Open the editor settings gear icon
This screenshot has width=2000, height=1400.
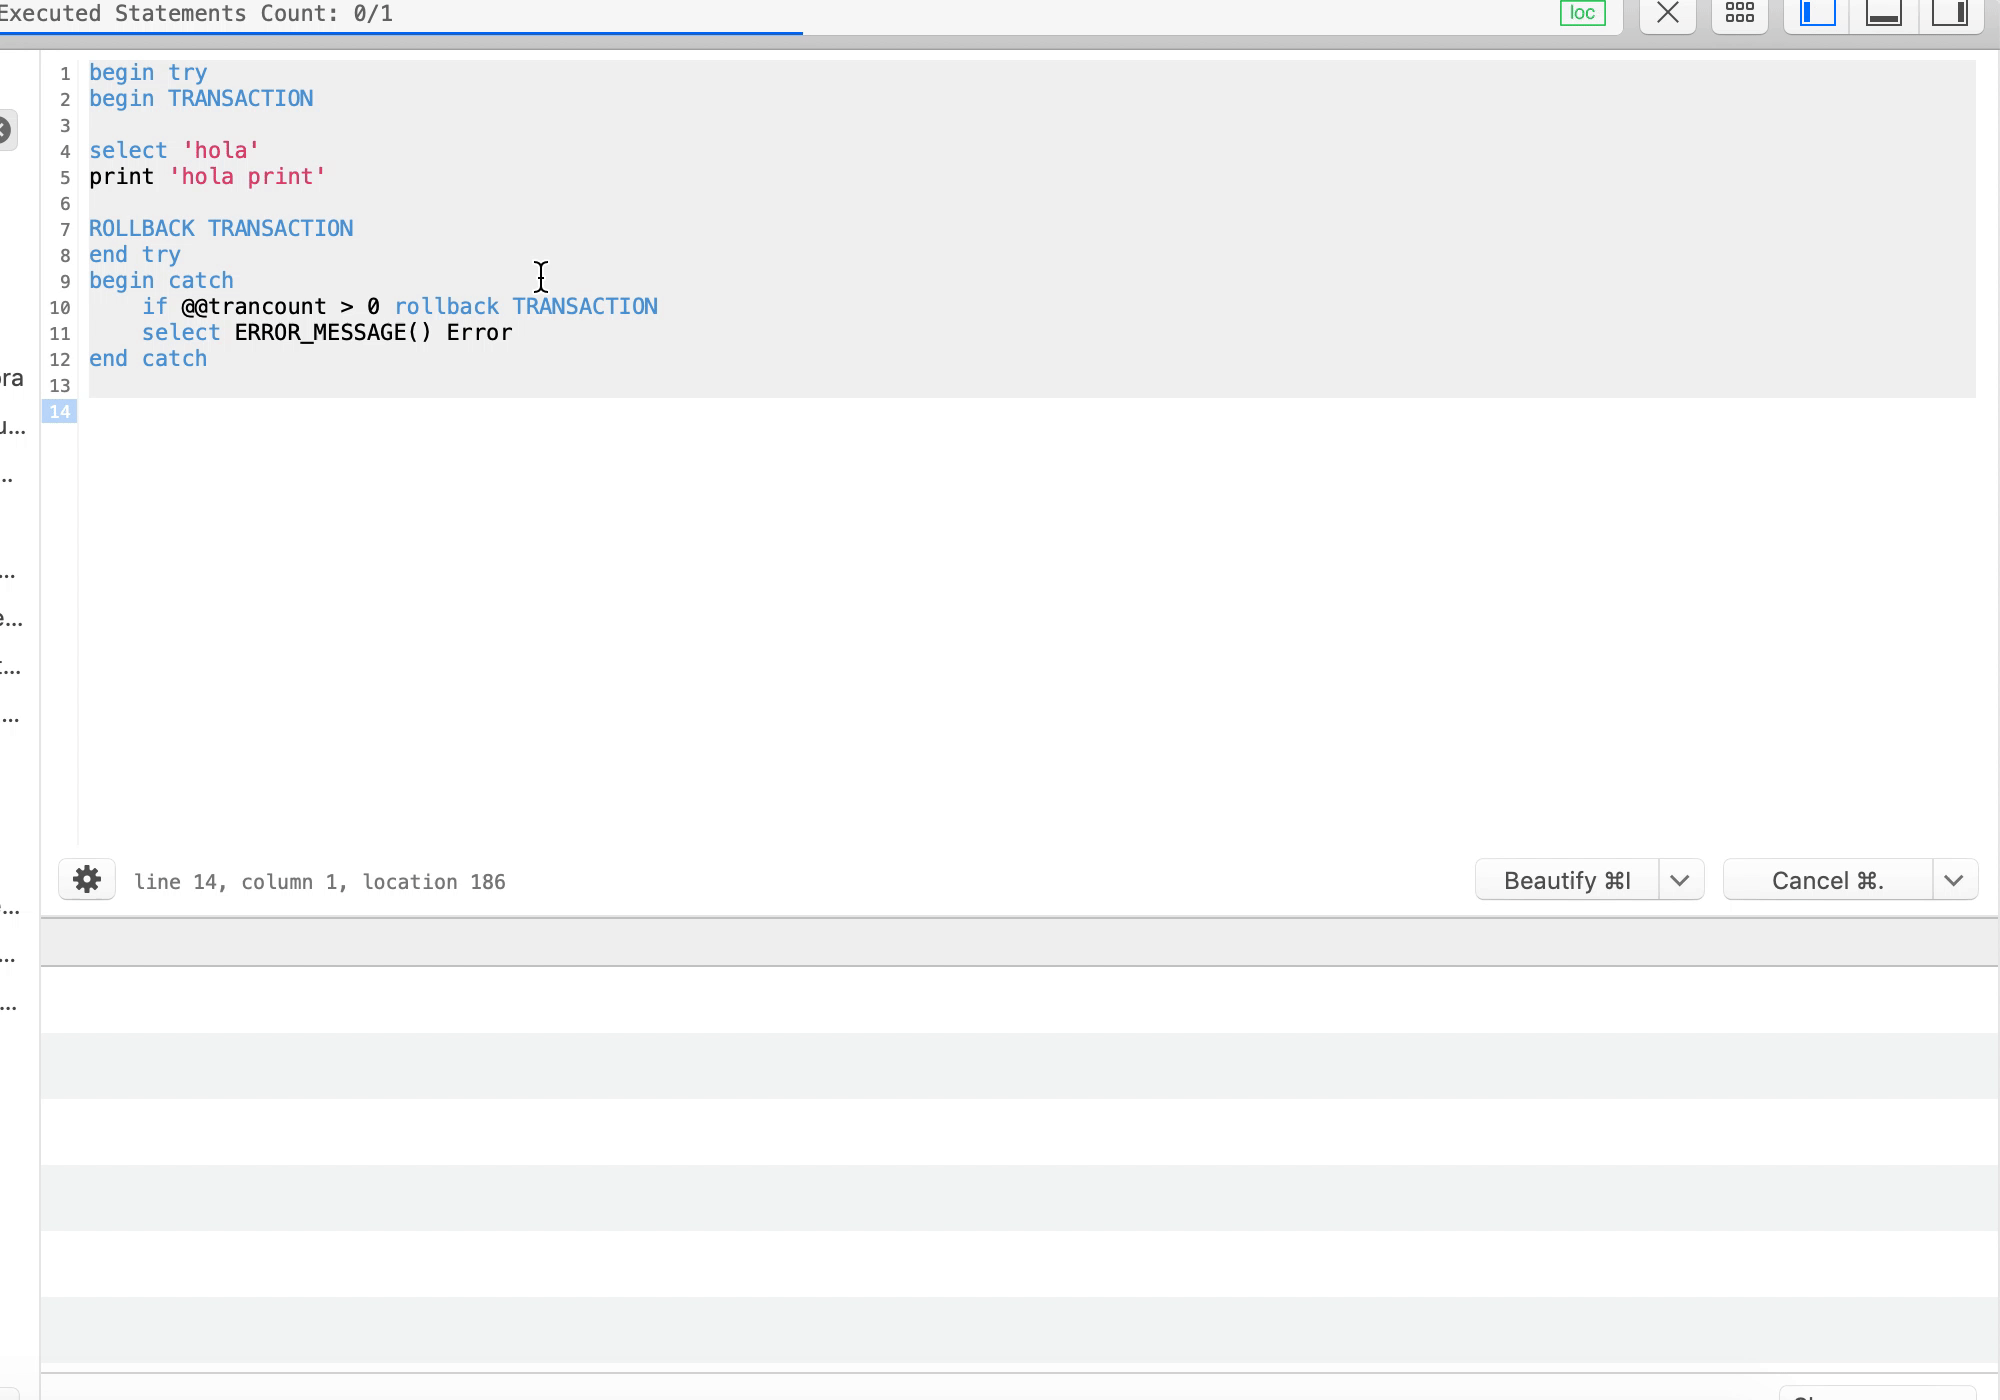(x=87, y=879)
